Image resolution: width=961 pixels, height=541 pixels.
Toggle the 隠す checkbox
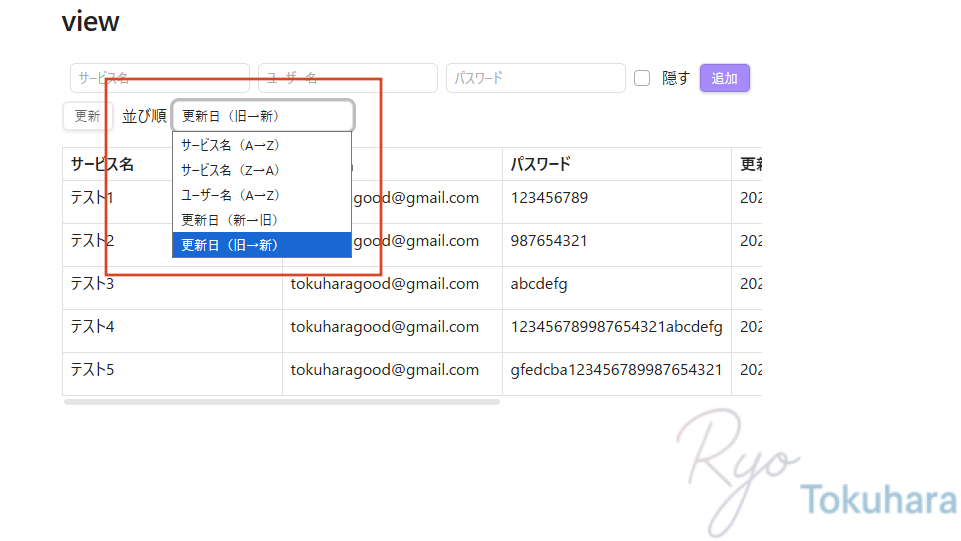click(x=642, y=78)
